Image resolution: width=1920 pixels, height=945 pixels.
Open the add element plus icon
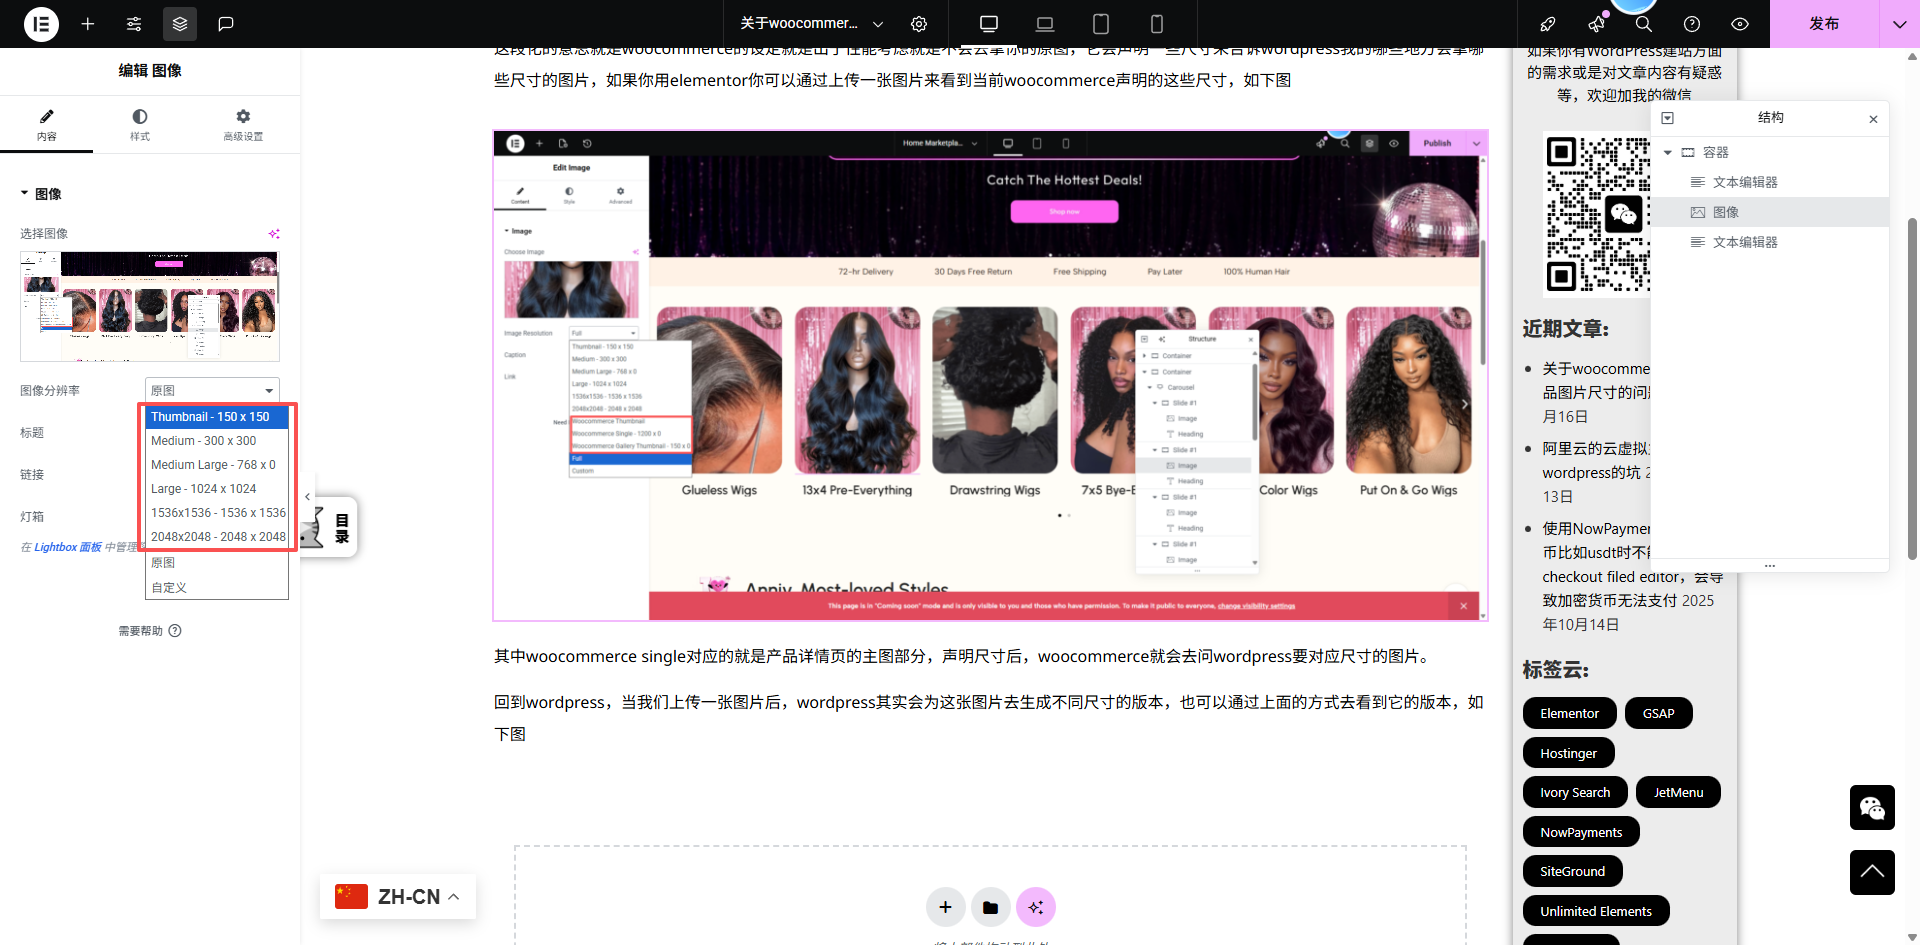point(88,24)
